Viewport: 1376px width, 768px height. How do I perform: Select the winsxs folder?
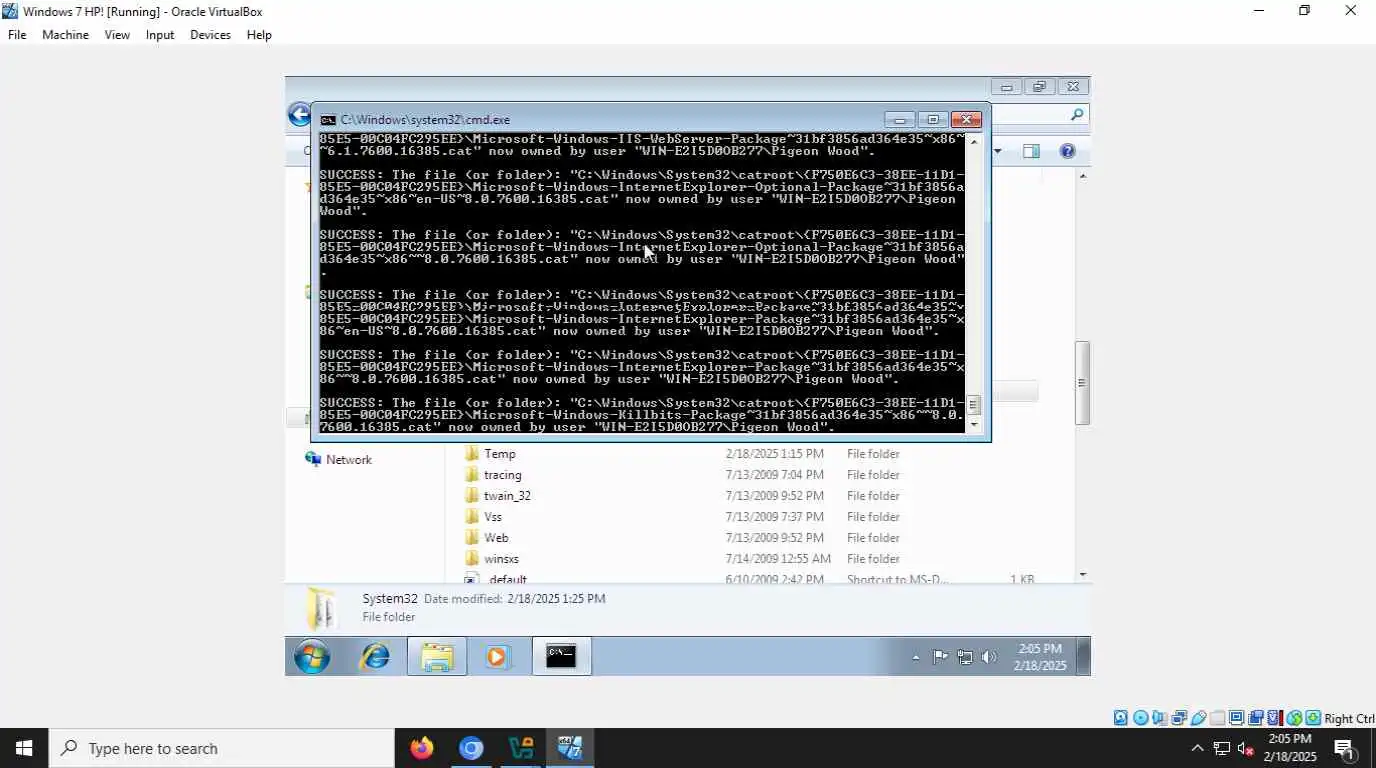click(x=501, y=559)
